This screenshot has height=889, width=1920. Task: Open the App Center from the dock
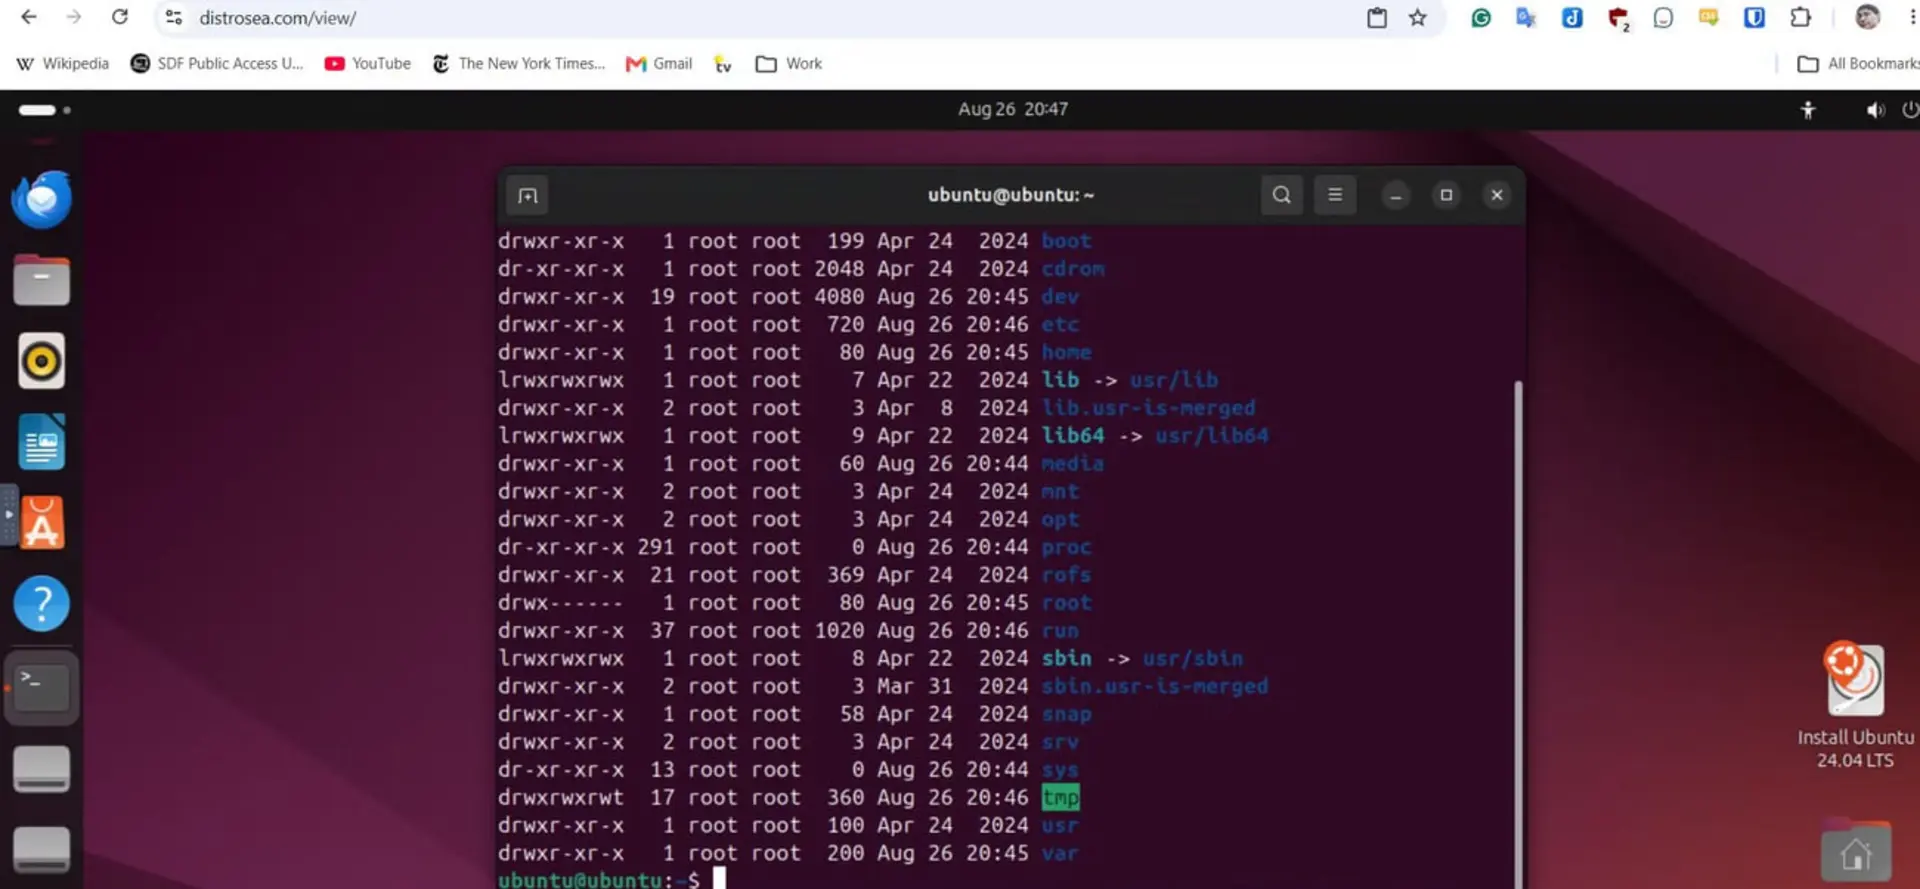pos(42,522)
